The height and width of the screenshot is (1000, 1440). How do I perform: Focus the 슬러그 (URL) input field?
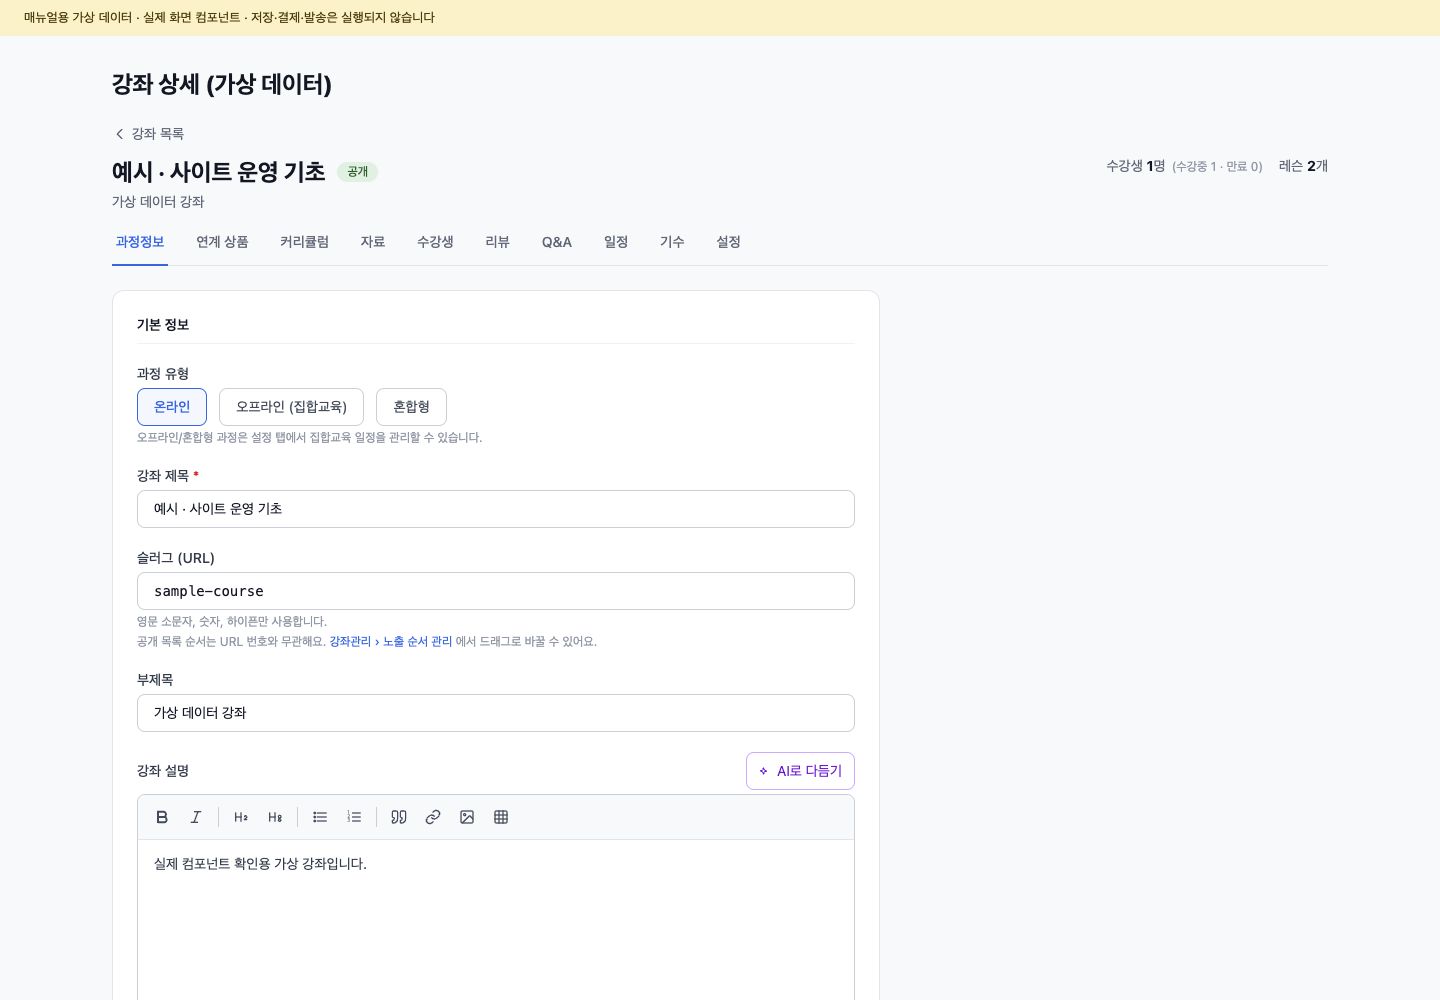click(496, 591)
